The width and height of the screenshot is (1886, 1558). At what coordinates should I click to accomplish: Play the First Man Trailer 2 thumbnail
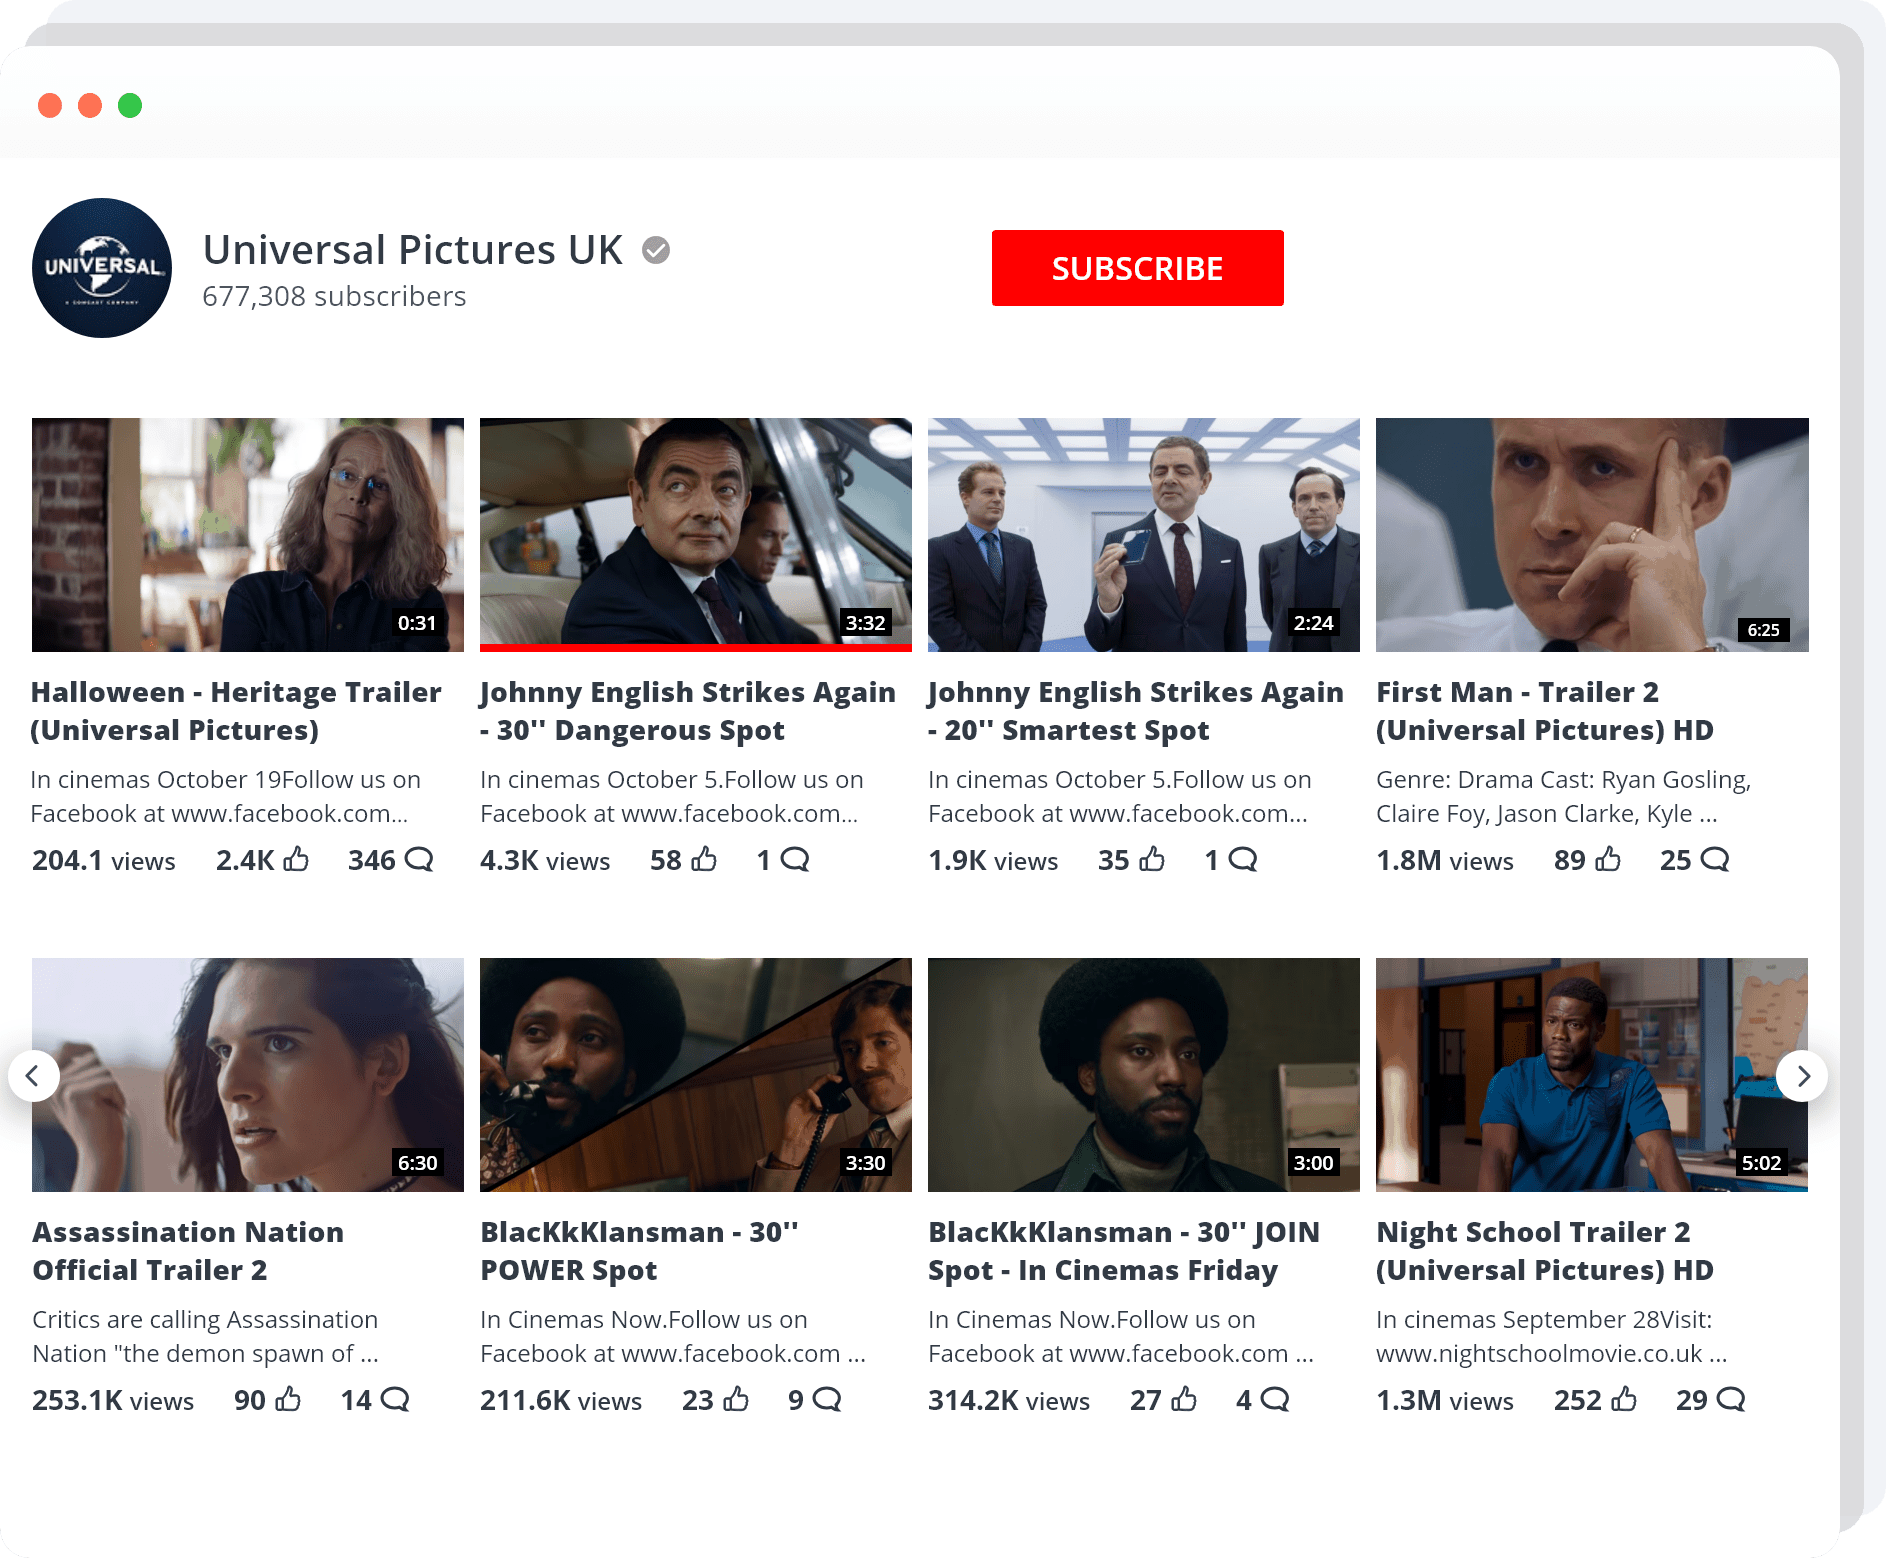[1592, 535]
